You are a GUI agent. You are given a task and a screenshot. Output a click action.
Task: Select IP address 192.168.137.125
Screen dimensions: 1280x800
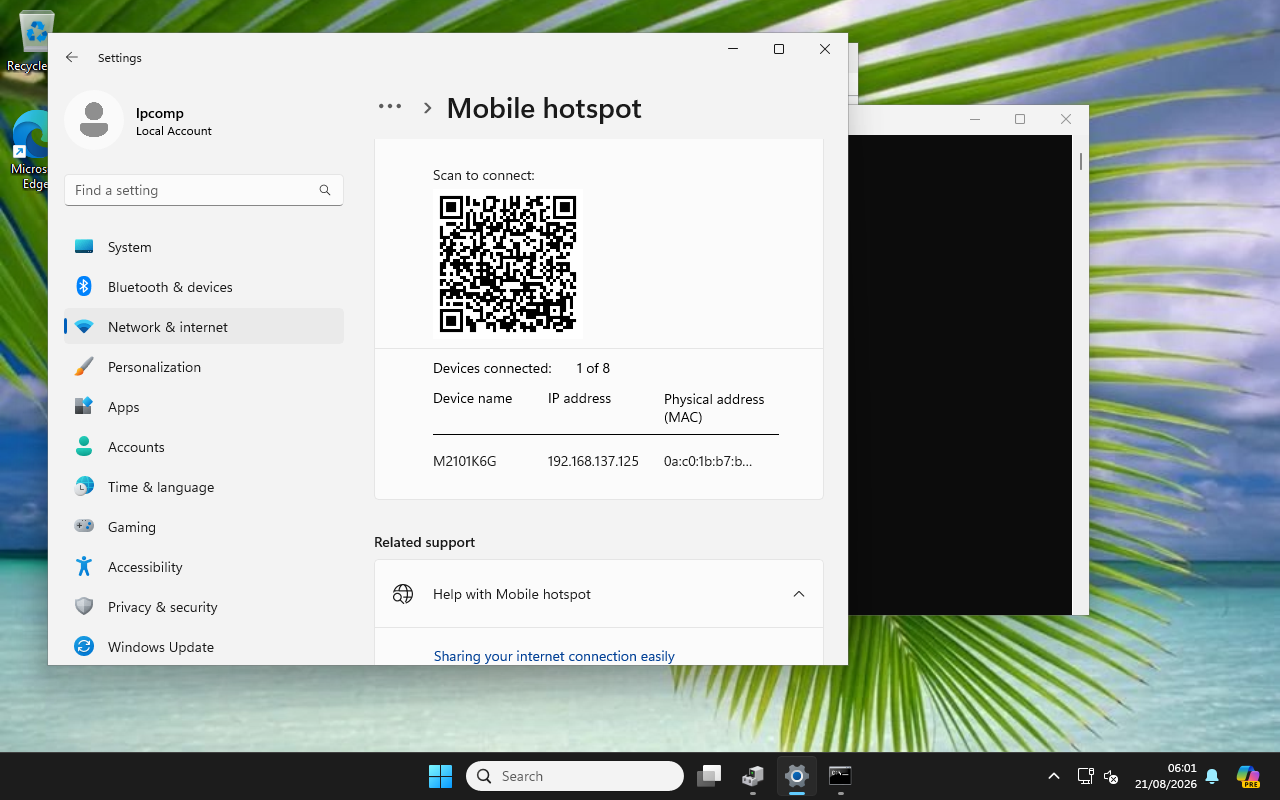593,461
